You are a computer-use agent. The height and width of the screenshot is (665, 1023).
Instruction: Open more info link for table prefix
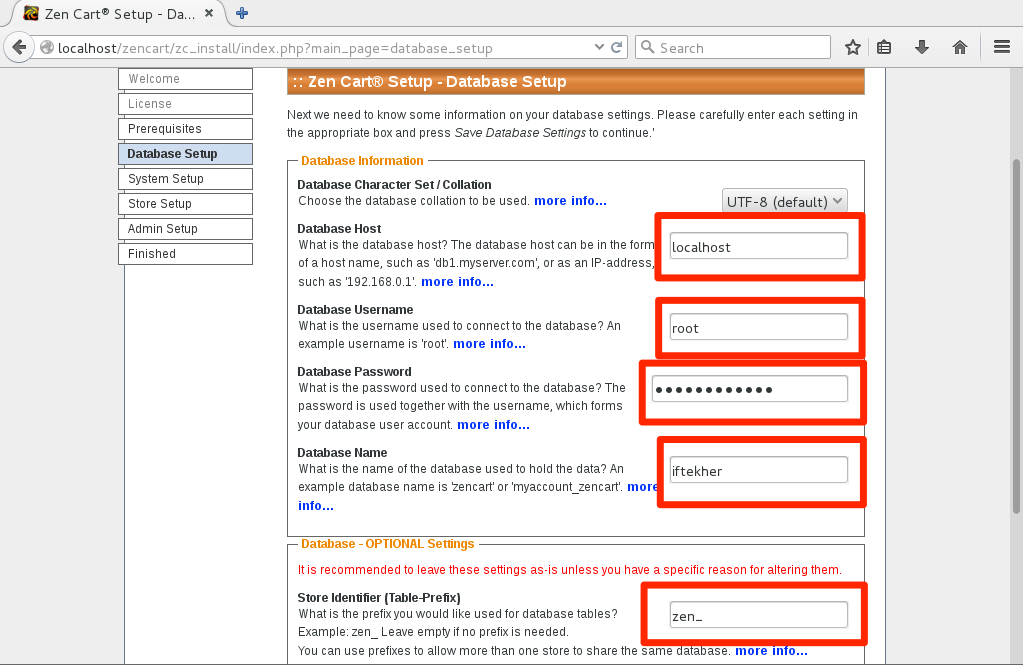771,651
